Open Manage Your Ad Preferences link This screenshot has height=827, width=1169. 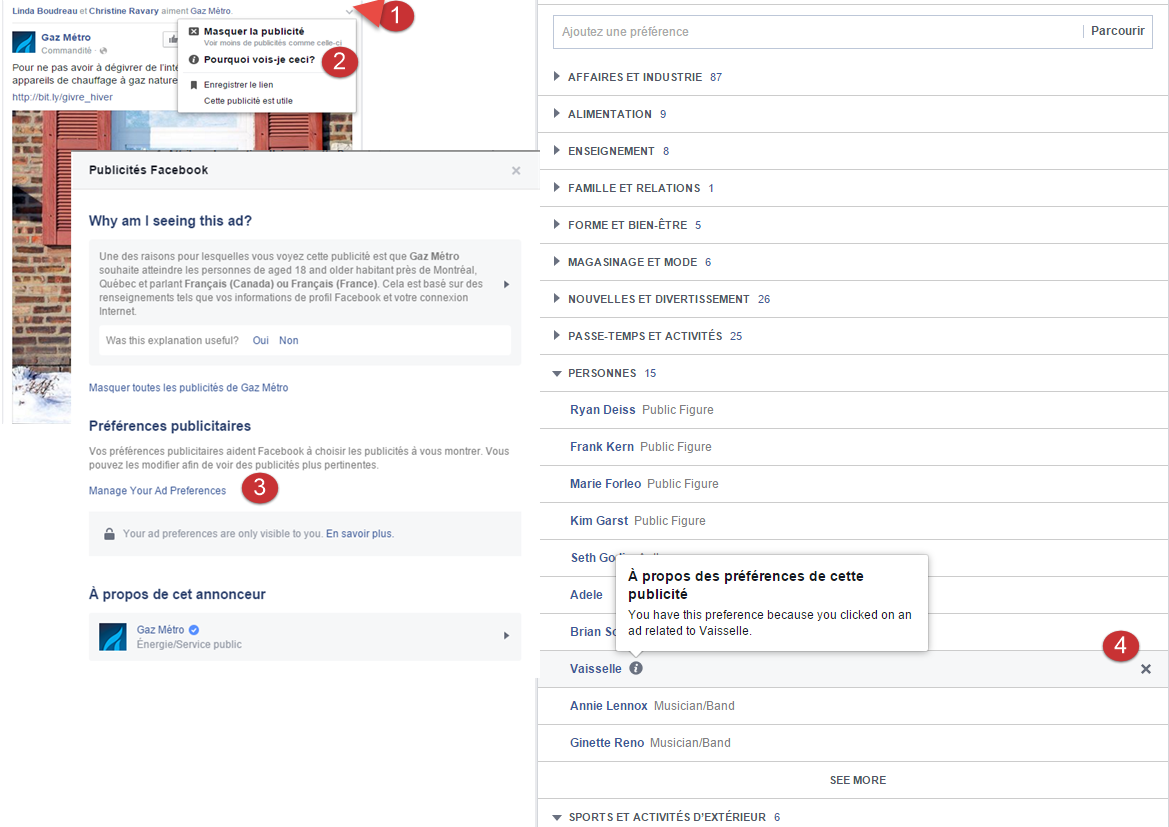point(157,490)
